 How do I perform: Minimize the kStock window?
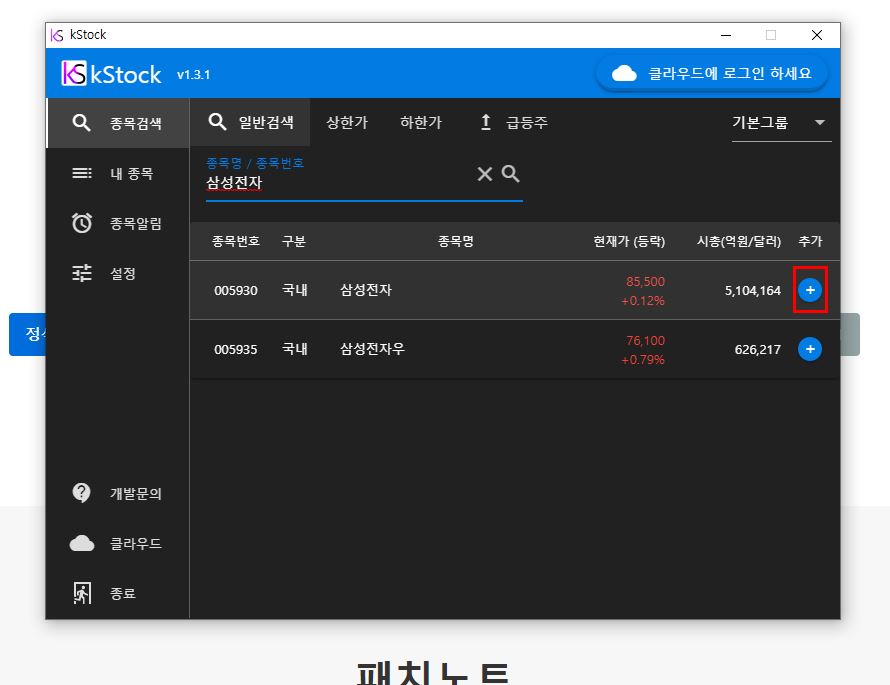726,35
